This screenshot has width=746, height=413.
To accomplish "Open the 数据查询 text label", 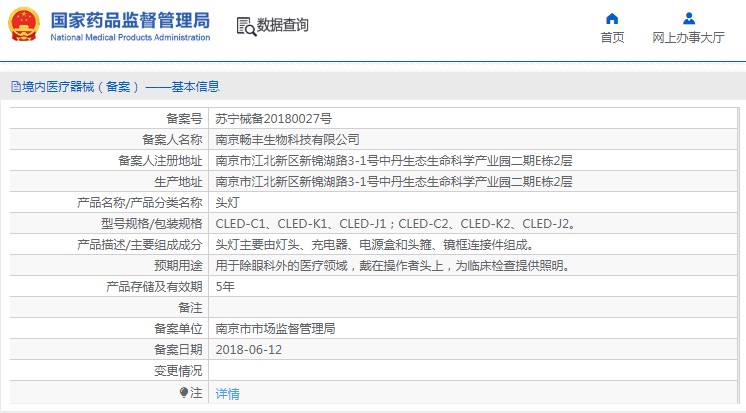I will (x=283, y=25).
